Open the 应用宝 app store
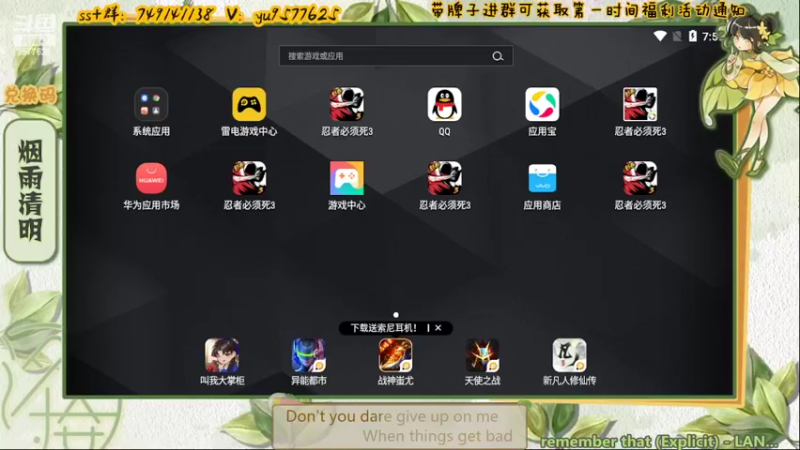Image resolution: width=800 pixels, height=450 pixels. point(542,105)
